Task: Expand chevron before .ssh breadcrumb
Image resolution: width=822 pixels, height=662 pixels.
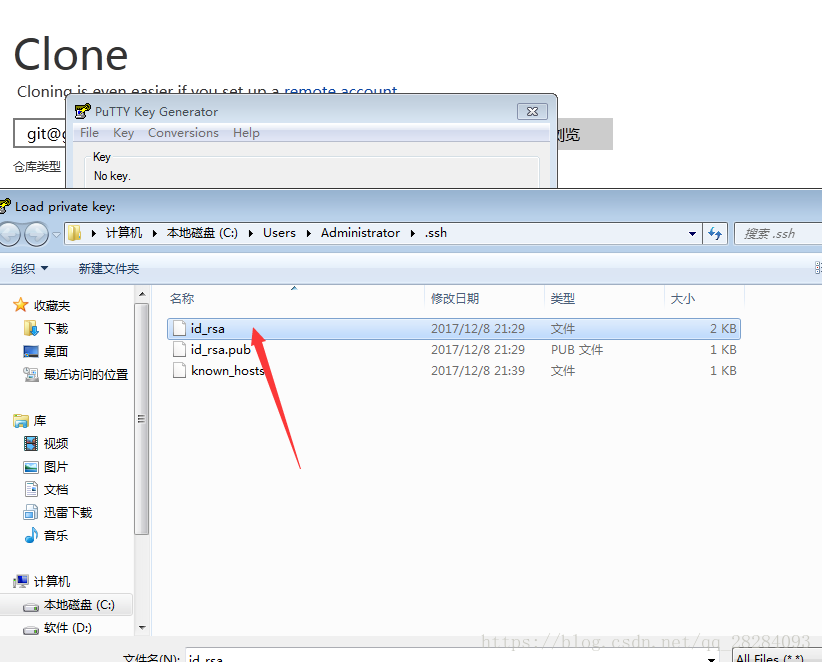Action: click(x=413, y=233)
